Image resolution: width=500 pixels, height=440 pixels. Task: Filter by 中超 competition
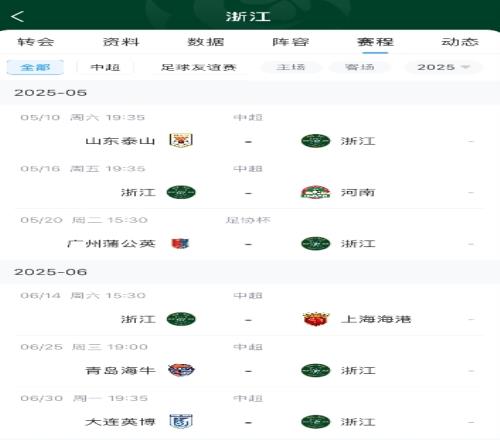[105, 67]
